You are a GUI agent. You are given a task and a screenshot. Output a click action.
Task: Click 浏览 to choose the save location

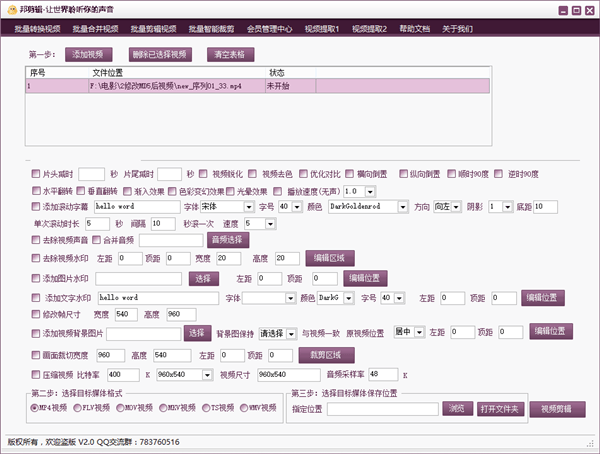click(455, 408)
